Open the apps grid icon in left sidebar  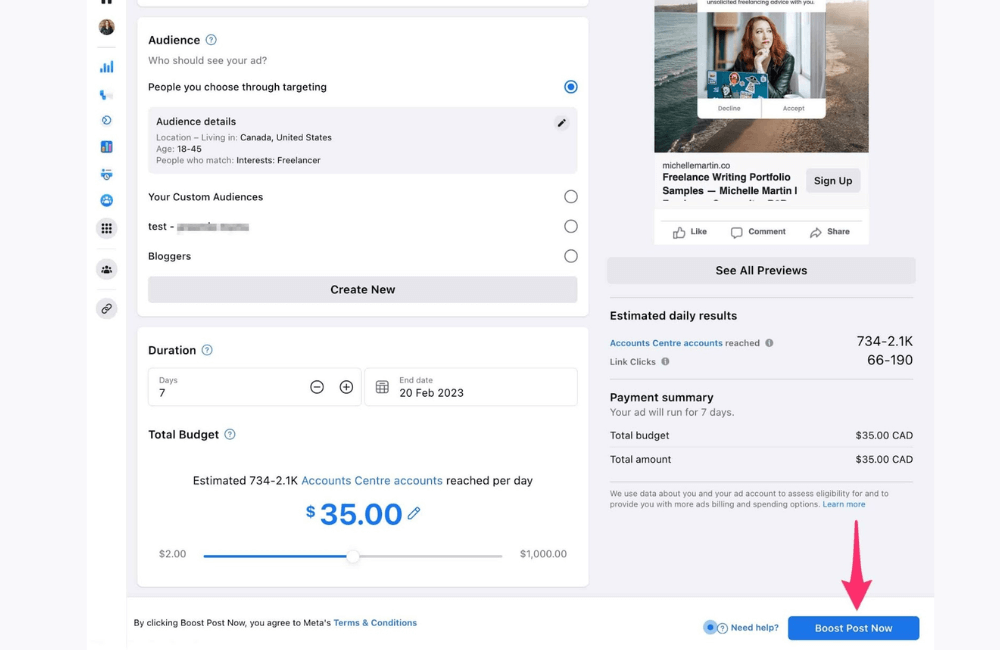[106, 228]
